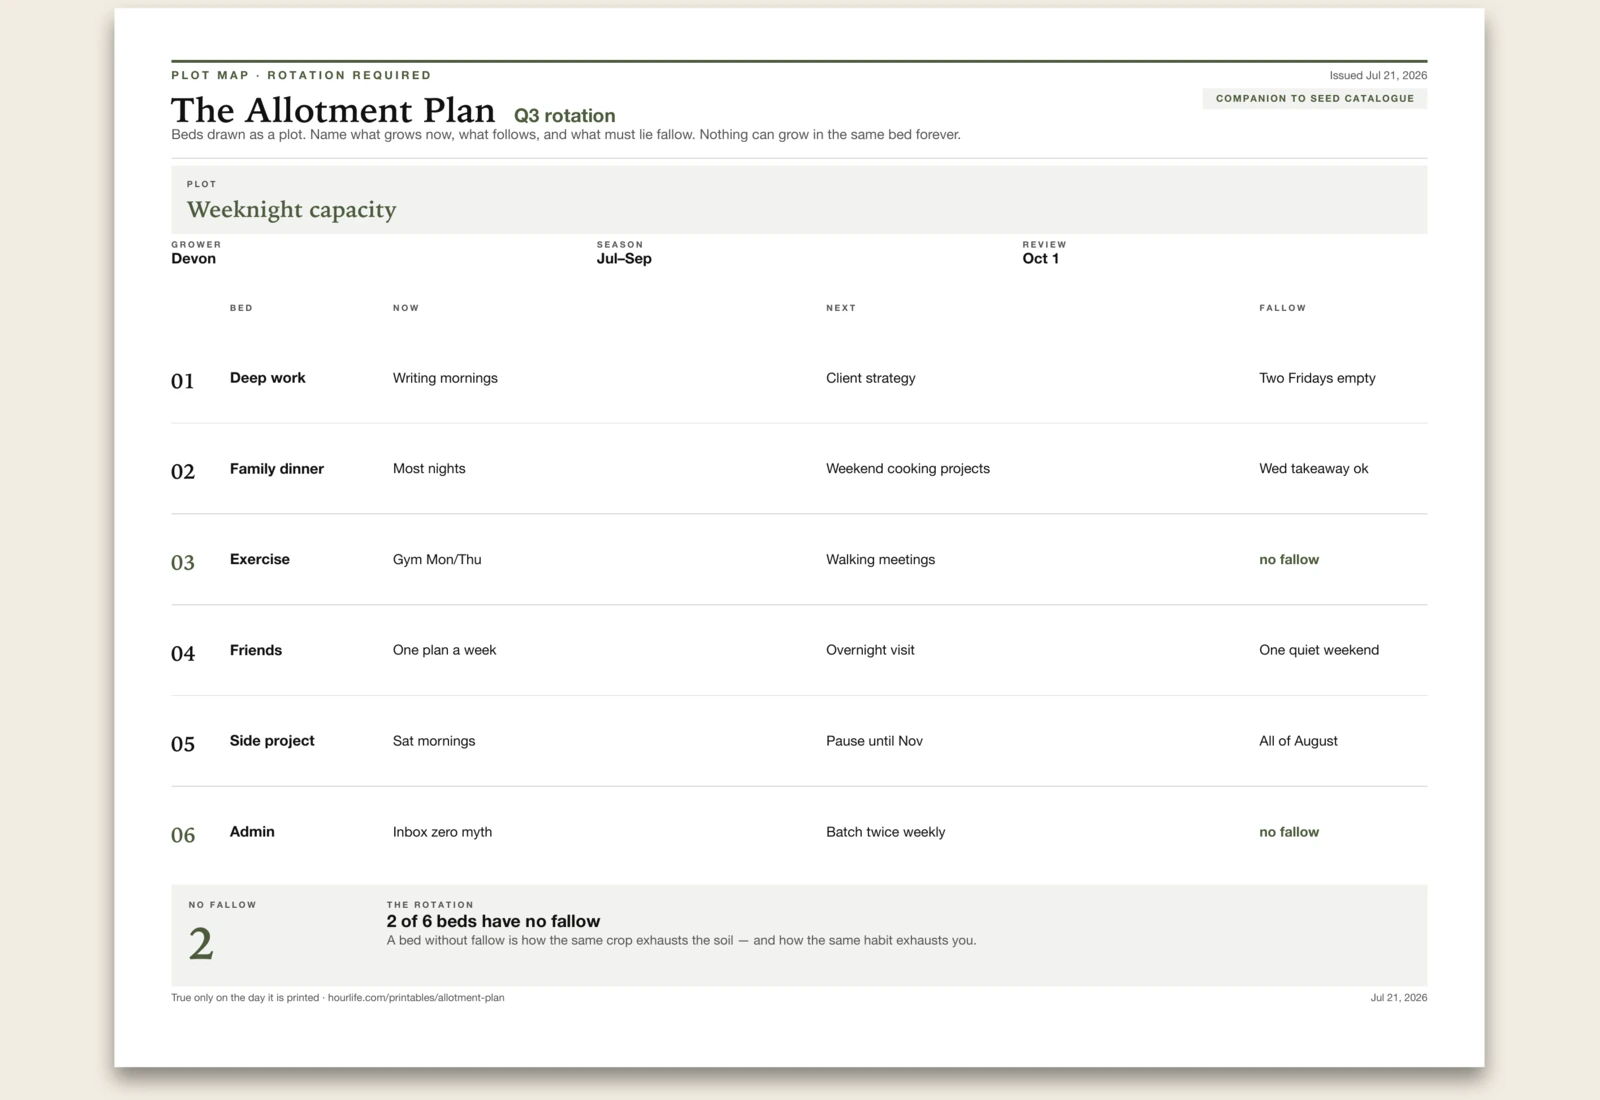
Task: Click bed number '02'
Action: (x=182, y=472)
